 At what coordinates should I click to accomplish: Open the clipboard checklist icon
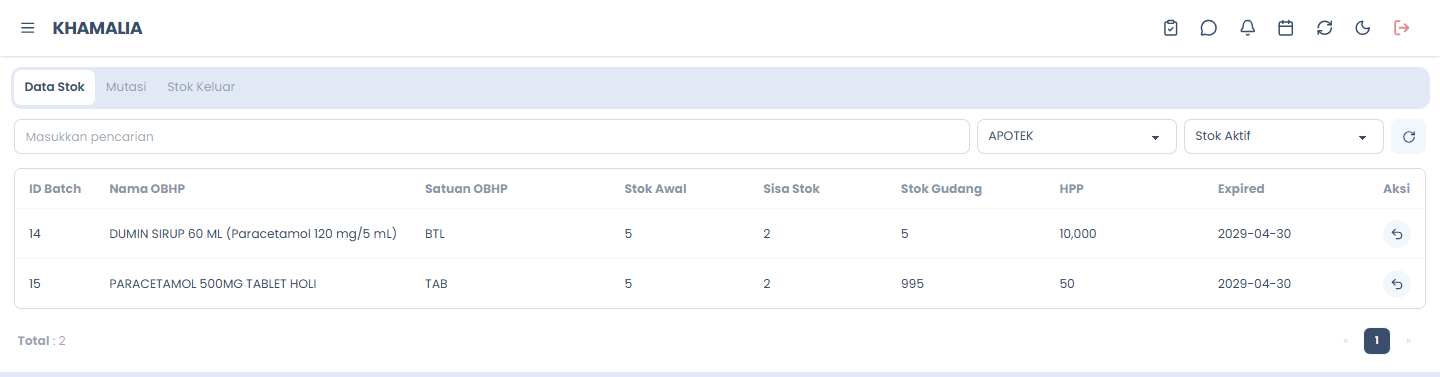click(1171, 28)
